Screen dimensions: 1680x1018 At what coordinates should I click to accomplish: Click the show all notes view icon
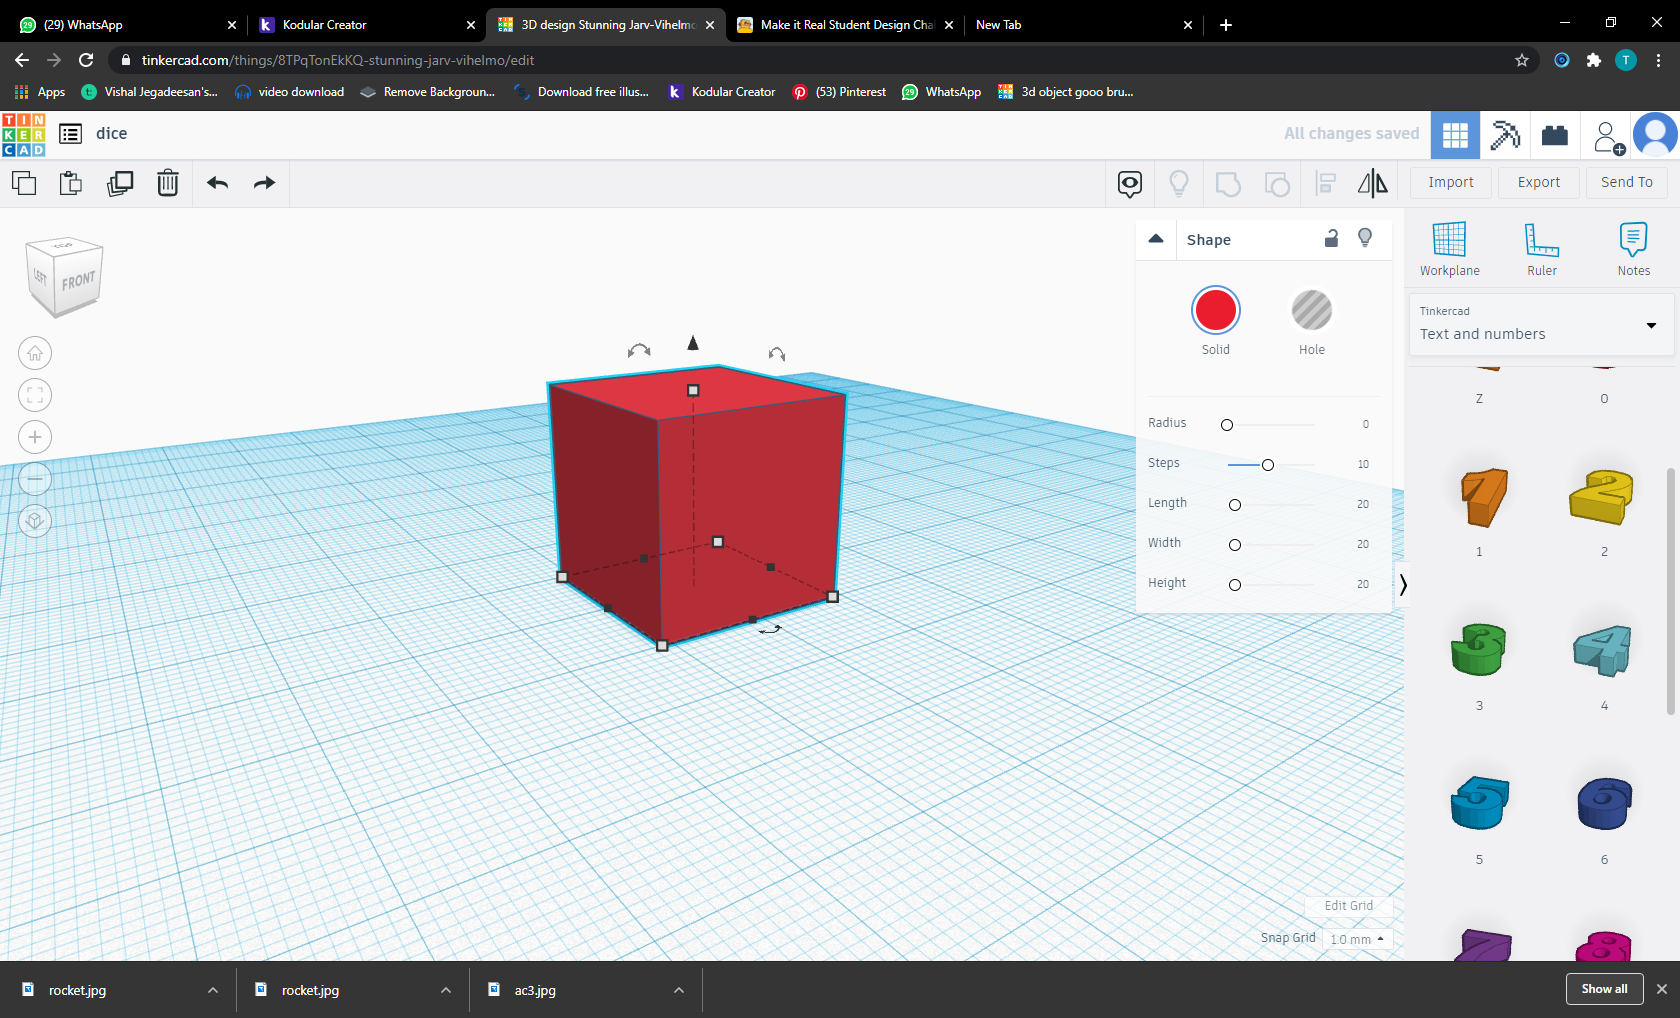coord(1130,183)
